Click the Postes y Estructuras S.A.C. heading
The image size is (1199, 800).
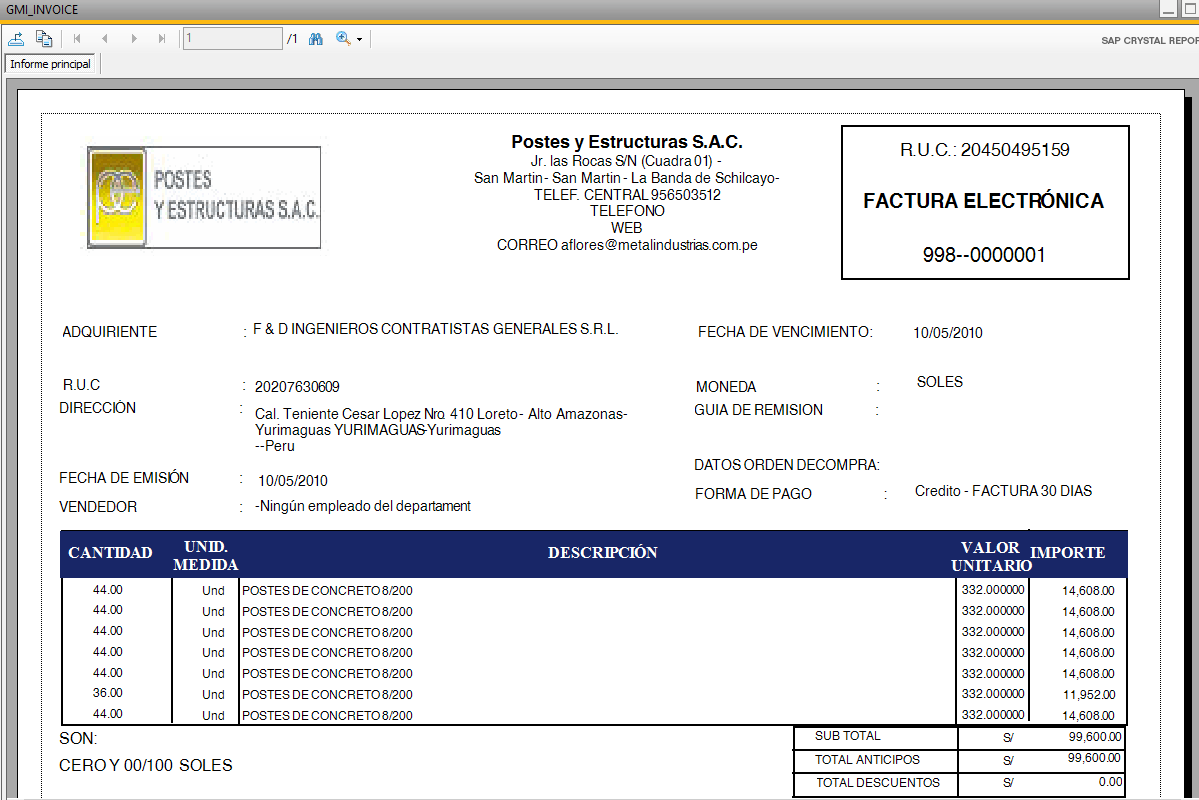point(627,141)
